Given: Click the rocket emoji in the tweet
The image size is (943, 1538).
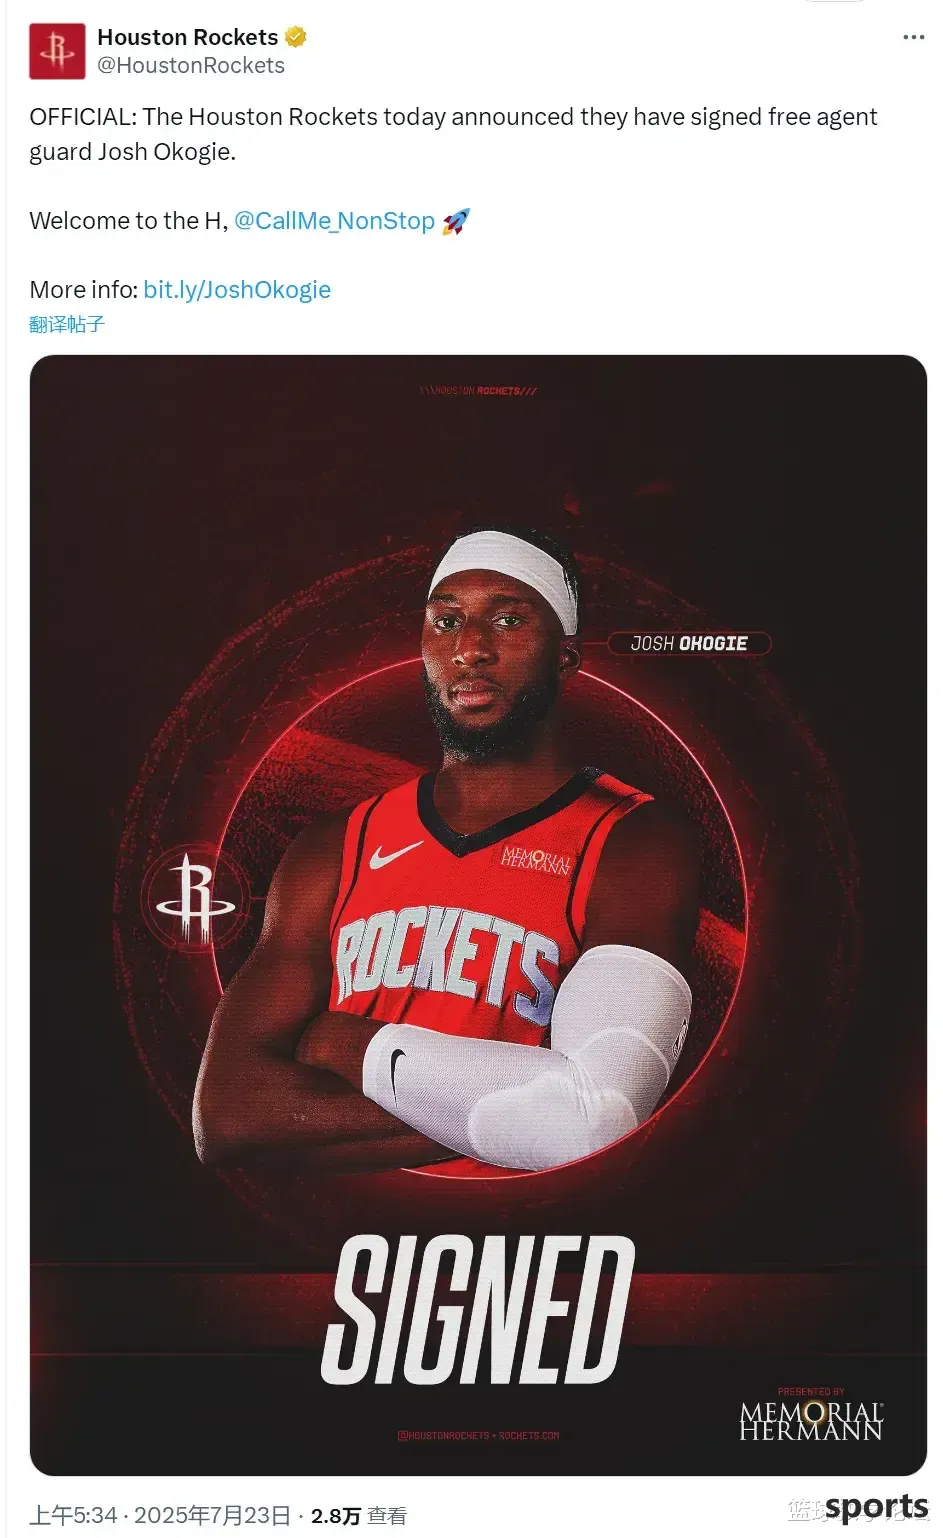Looking at the screenshot, I should [x=455, y=221].
